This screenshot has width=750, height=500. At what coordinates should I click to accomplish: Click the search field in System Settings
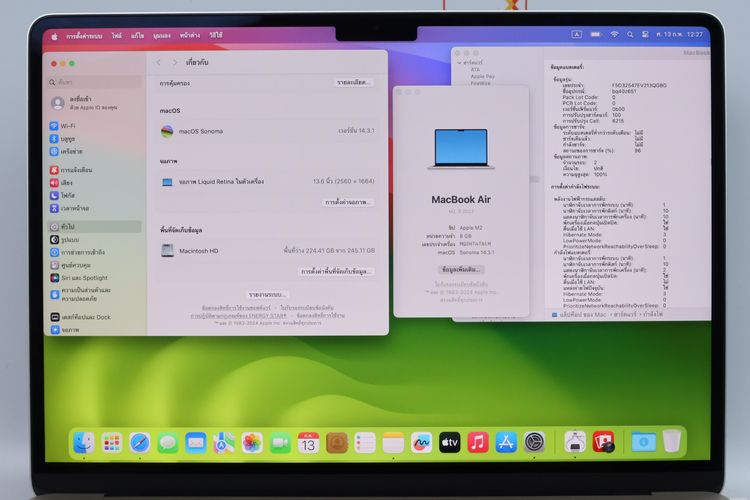click(95, 82)
